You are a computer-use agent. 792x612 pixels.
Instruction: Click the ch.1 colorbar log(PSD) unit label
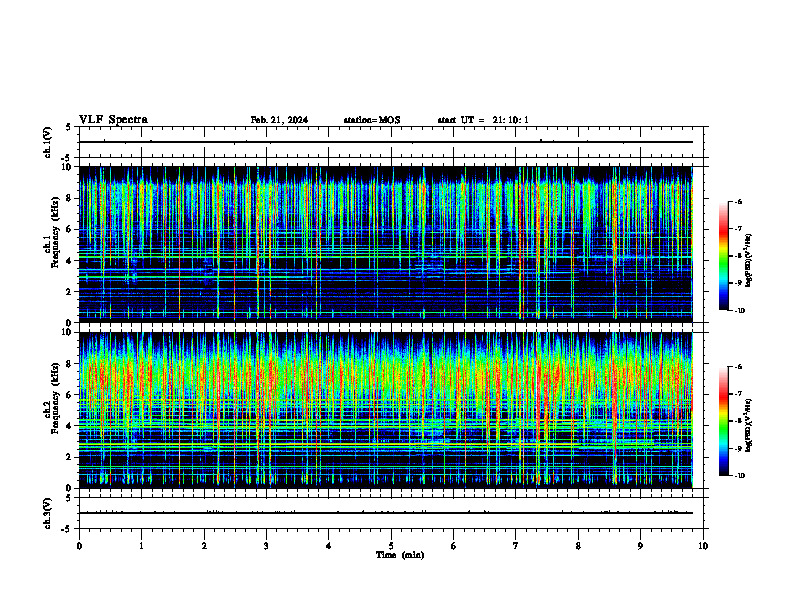[x=749, y=260]
